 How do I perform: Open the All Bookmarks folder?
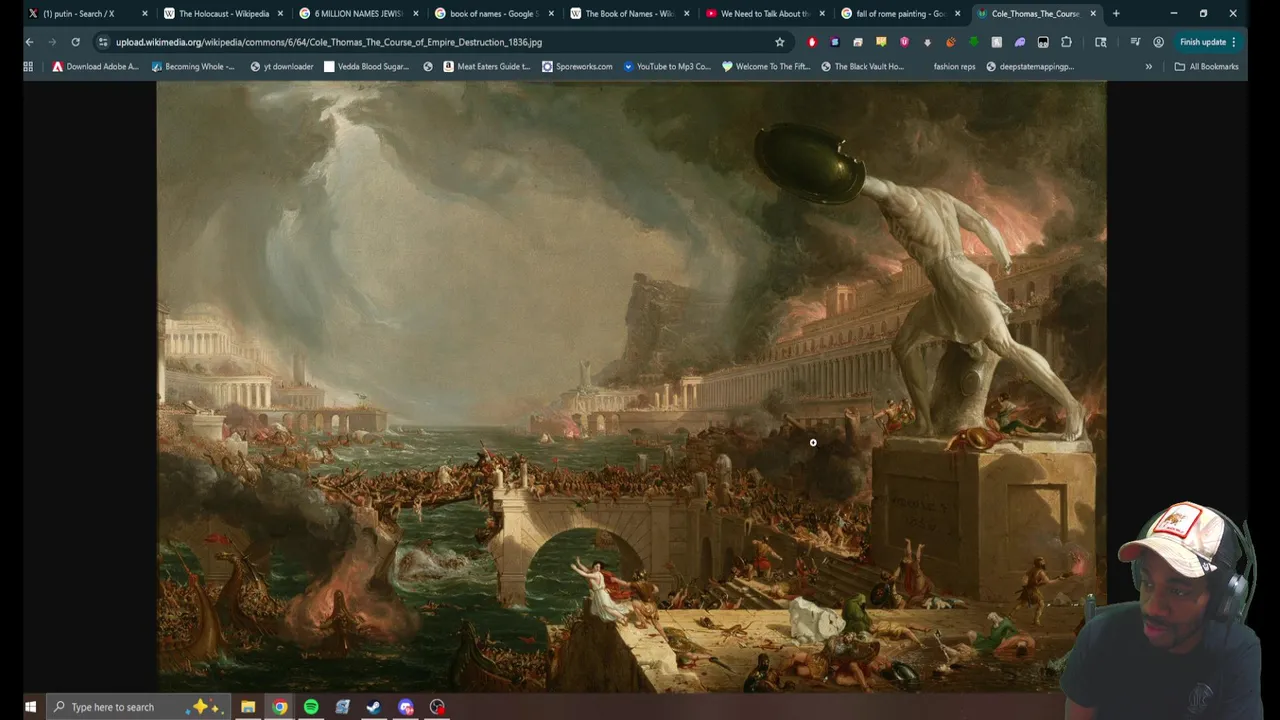coord(1206,66)
